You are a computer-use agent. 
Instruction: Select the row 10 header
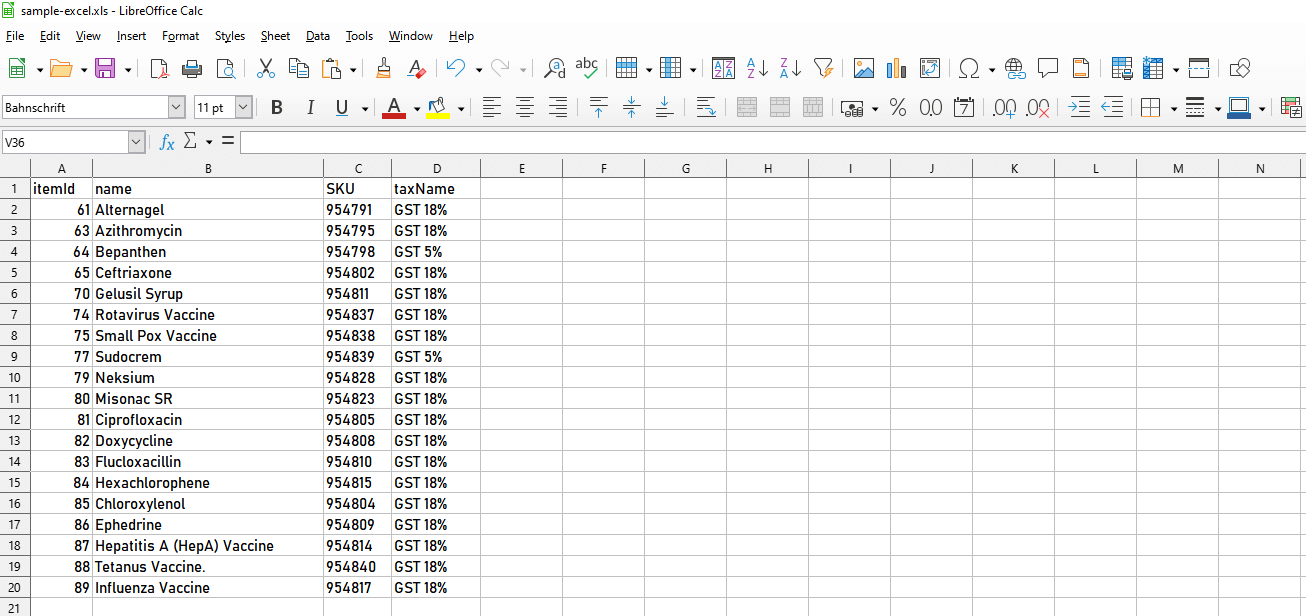(x=15, y=378)
